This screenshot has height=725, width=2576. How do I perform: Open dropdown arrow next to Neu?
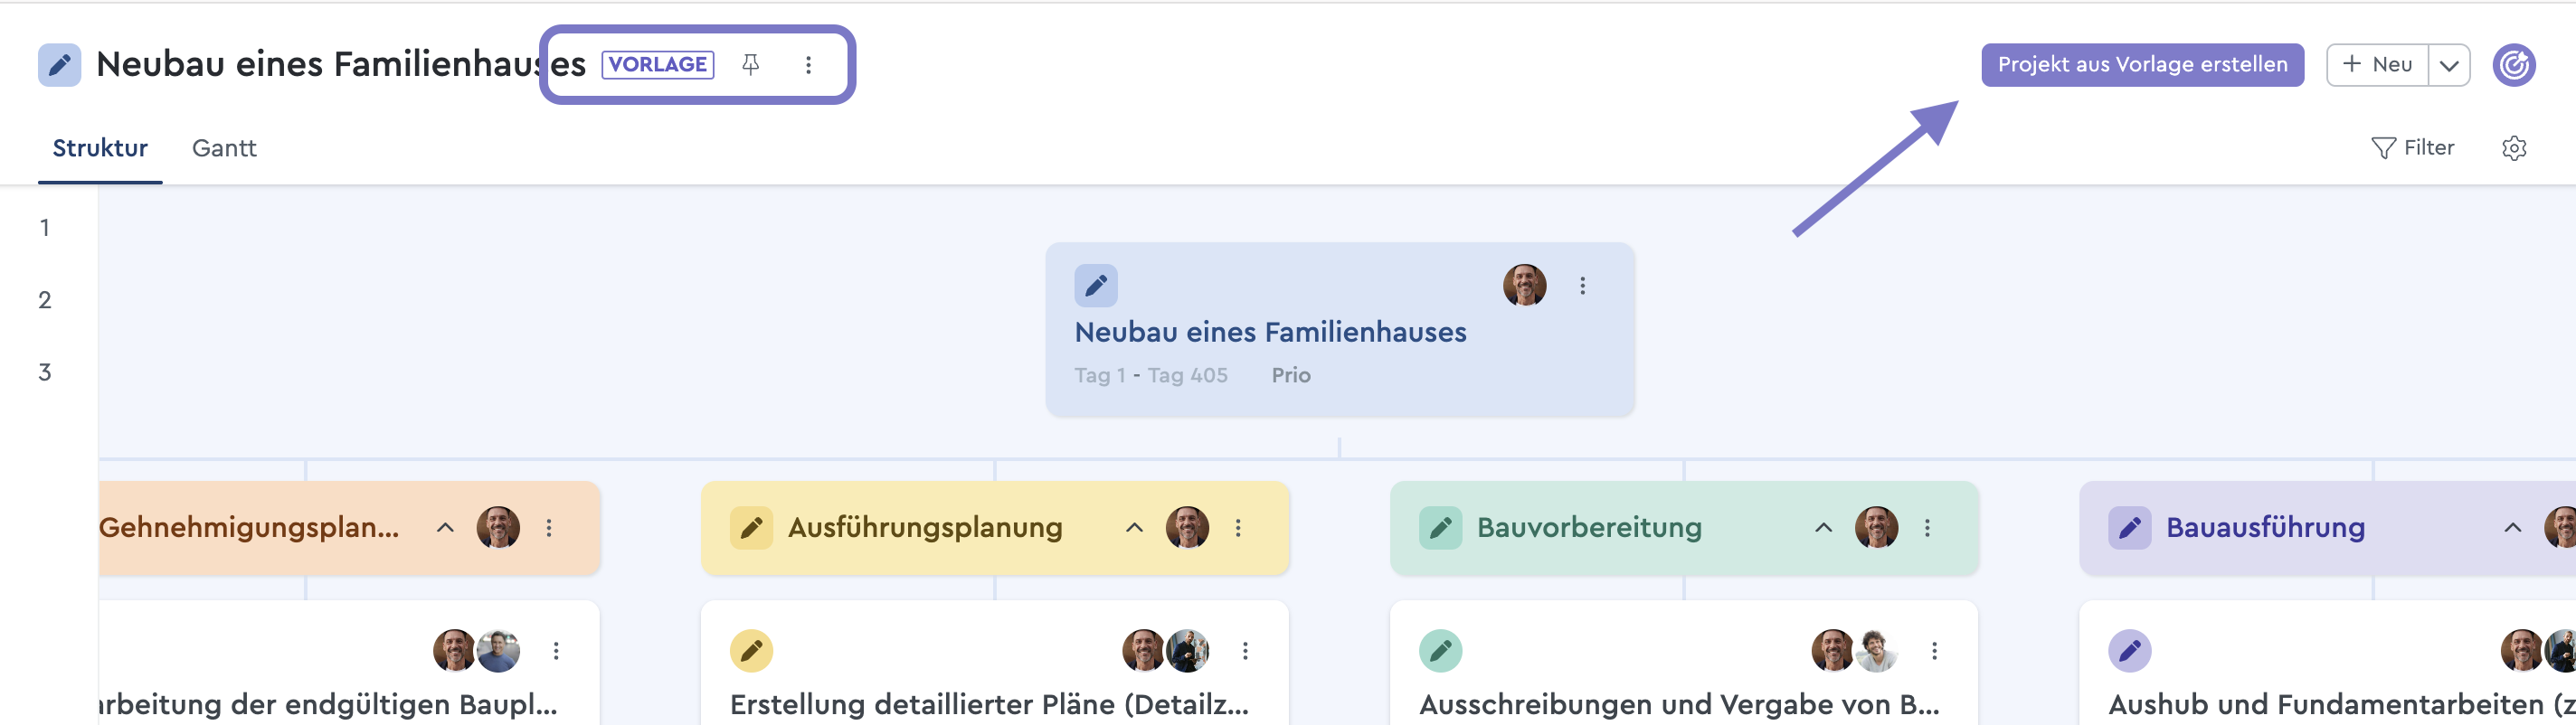coord(2449,66)
